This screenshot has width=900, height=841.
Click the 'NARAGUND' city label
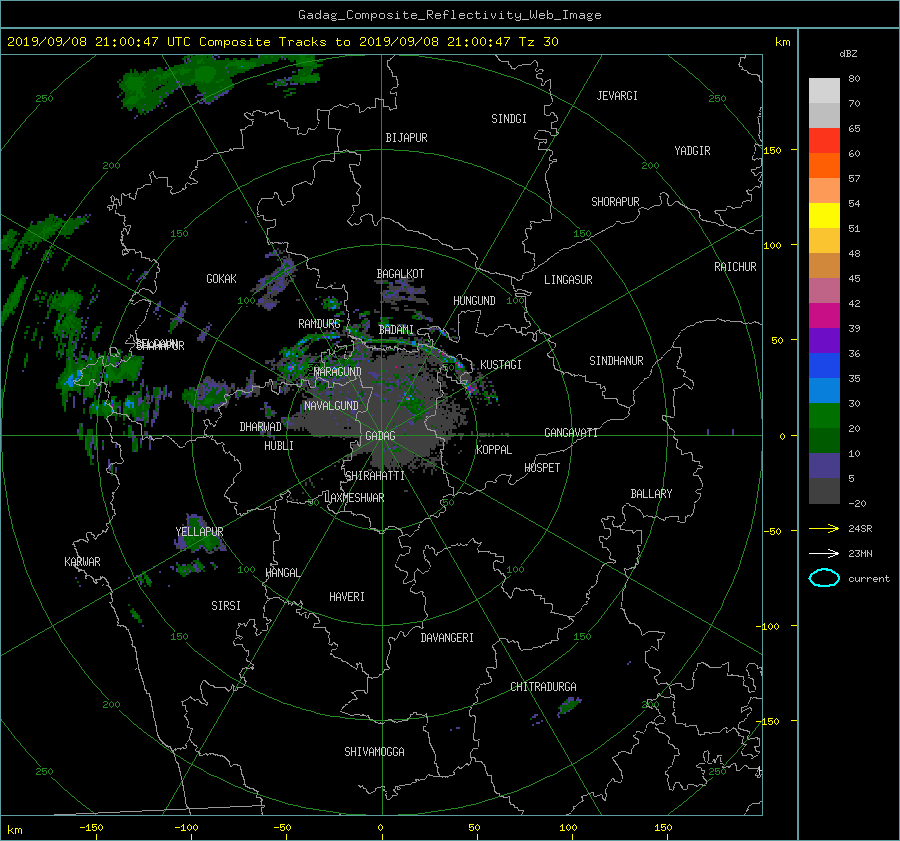point(338,372)
